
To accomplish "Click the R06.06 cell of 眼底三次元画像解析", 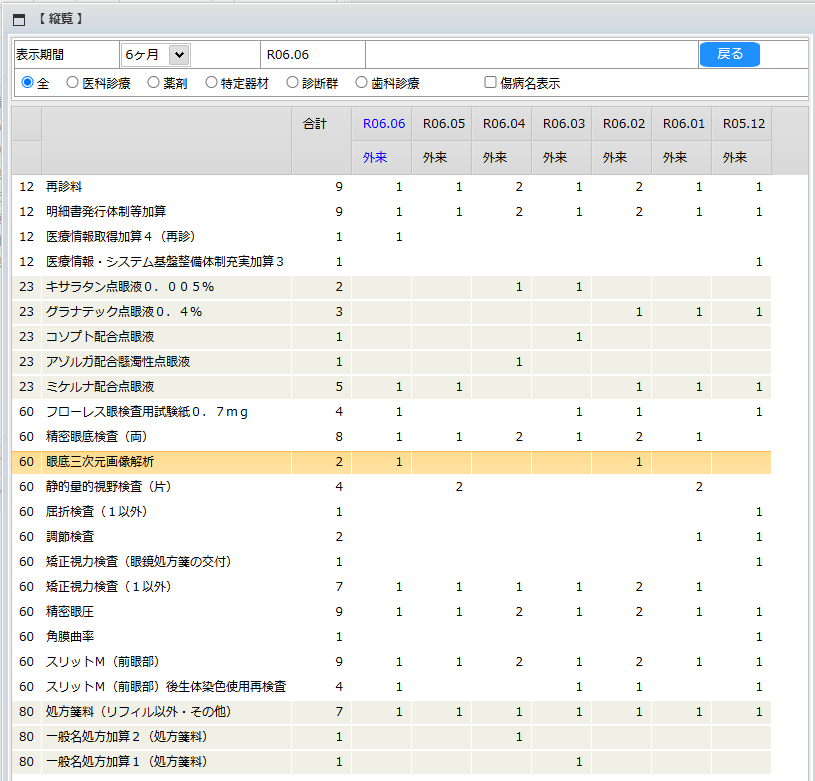I will pos(382,462).
